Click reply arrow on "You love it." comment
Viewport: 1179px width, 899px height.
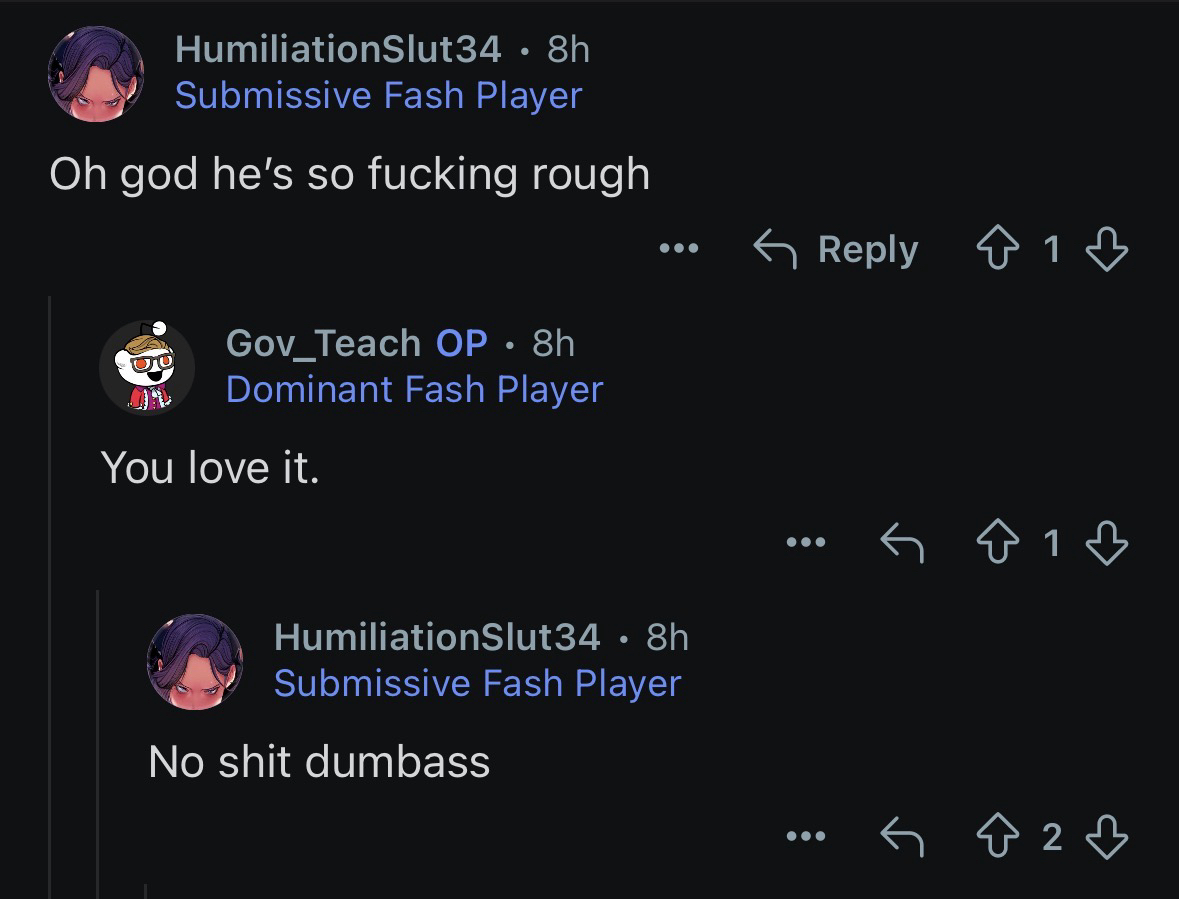(900, 543)
